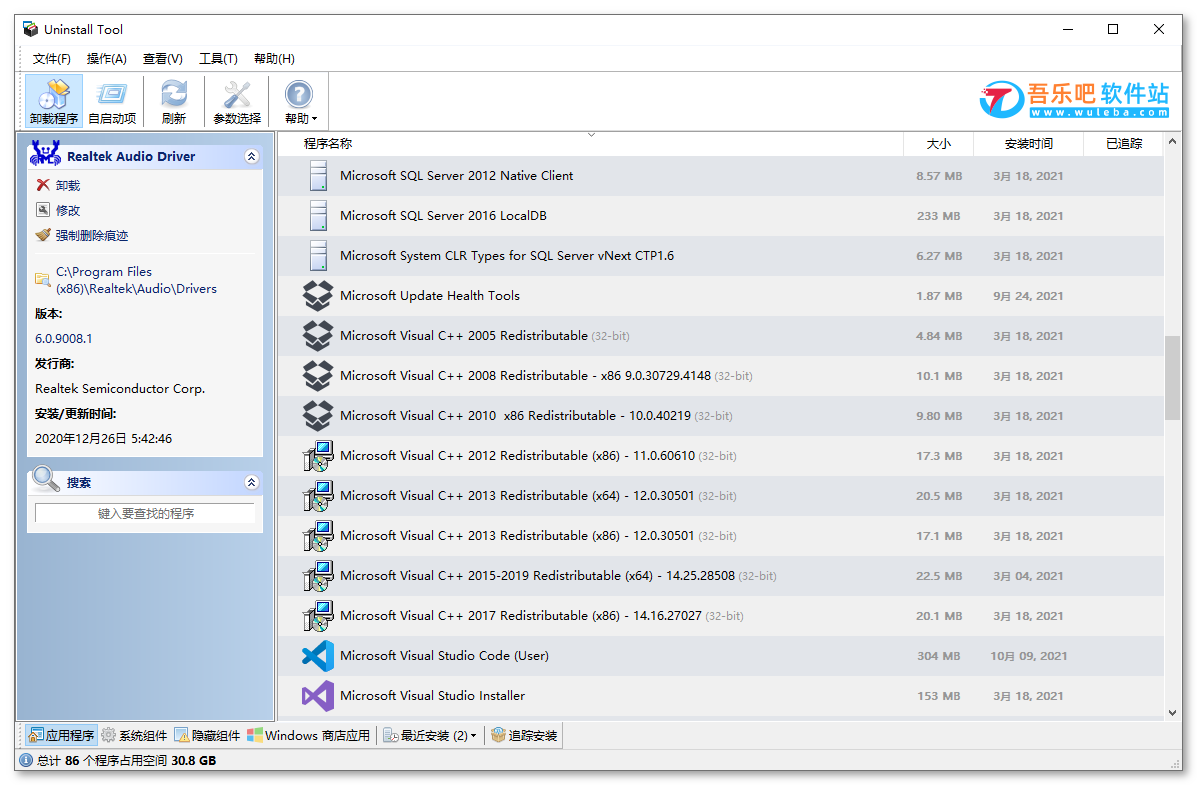Collapse the 搜索 search panel

(251, 483)
